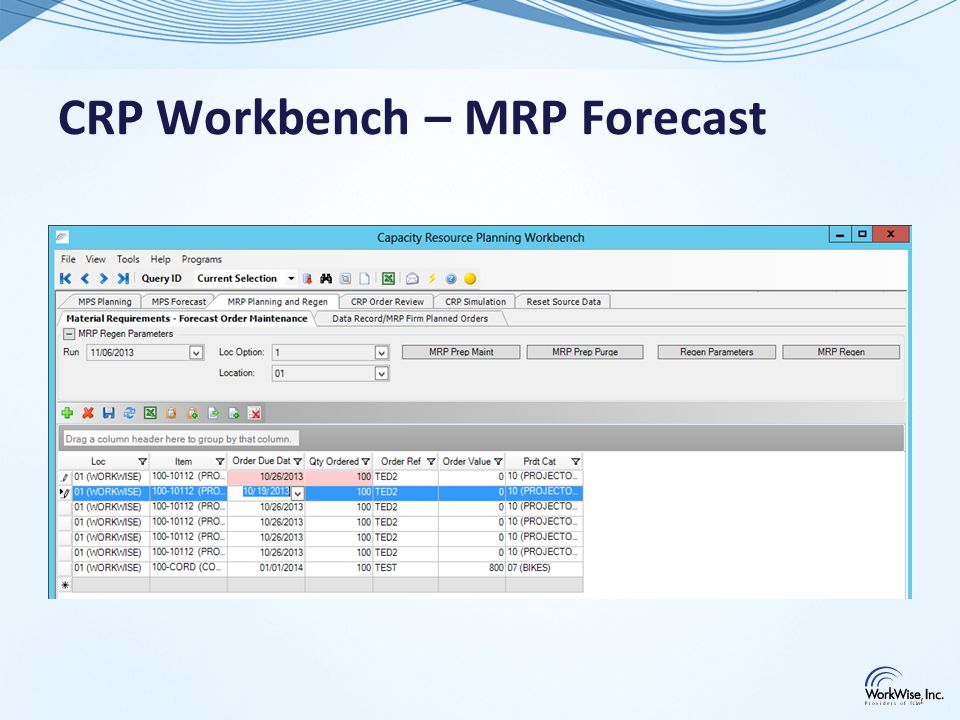The width and height of the screenshot is (960, 720).
Task: Open the blue help question icon
Action: (451, 279)
